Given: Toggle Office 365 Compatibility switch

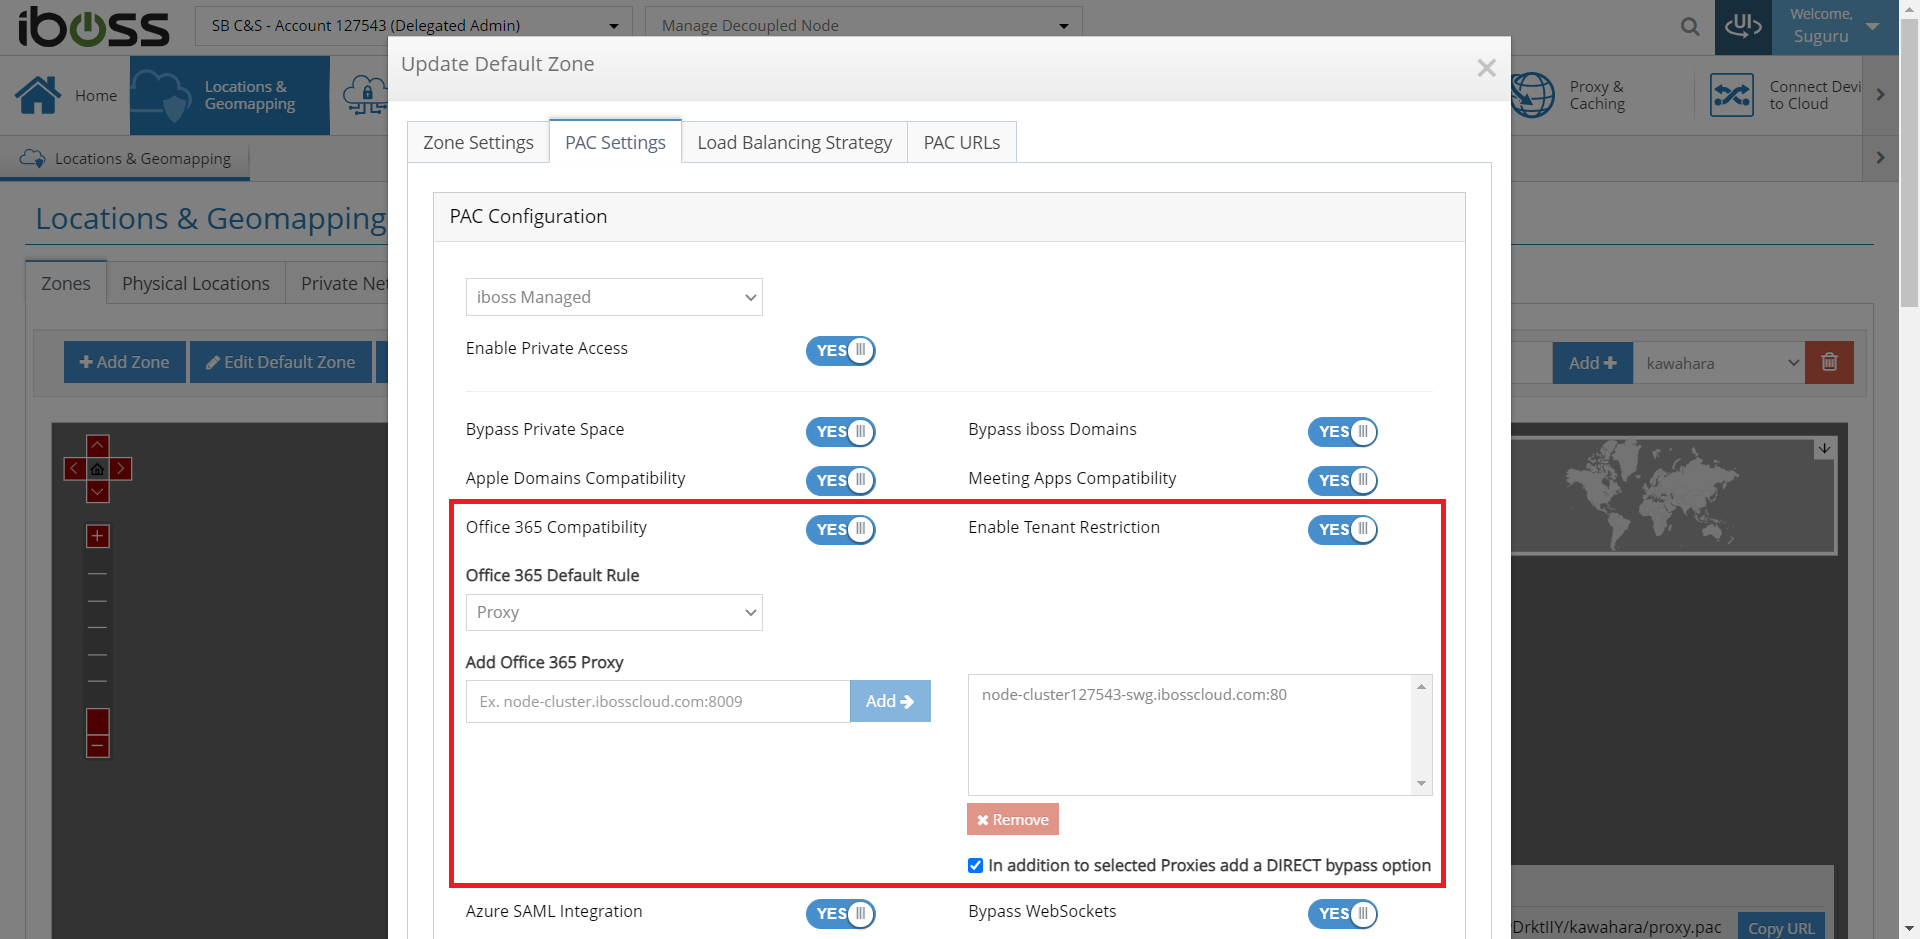Looking at the screenshot, I should point(841,529).
